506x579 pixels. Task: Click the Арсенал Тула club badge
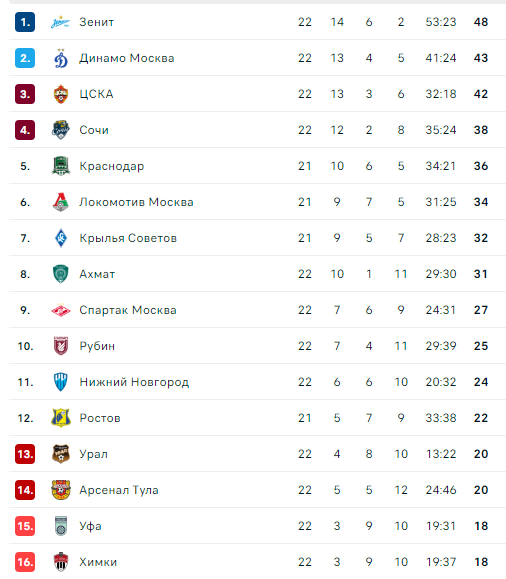(x=61, y=490)
